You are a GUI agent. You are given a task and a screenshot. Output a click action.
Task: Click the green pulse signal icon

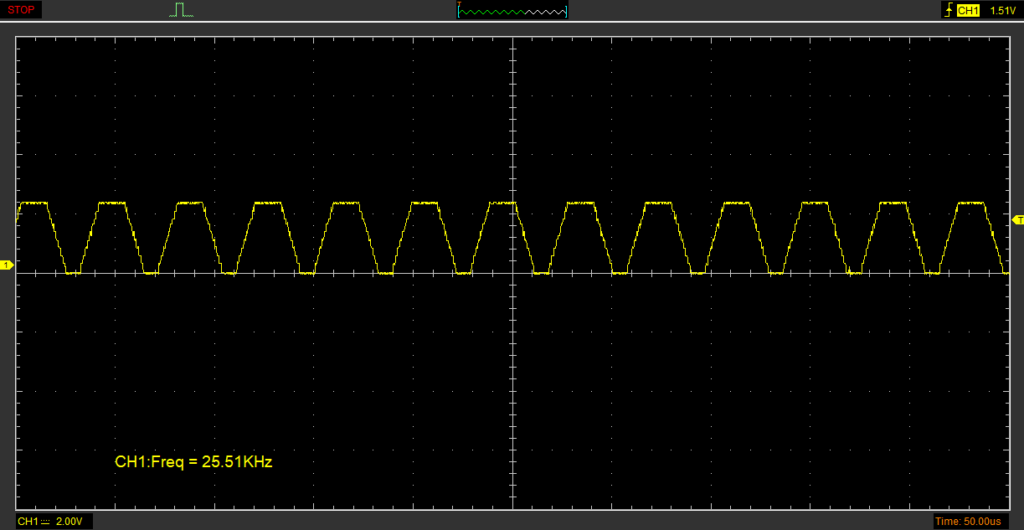tap(180, 10)
